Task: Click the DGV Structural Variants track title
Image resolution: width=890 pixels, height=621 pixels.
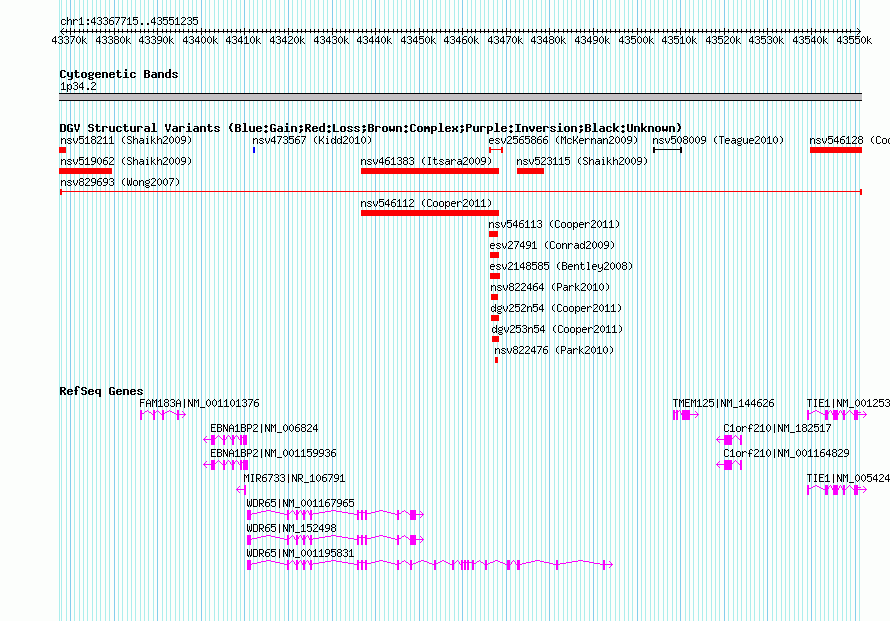Action: [x=370, y=128]
